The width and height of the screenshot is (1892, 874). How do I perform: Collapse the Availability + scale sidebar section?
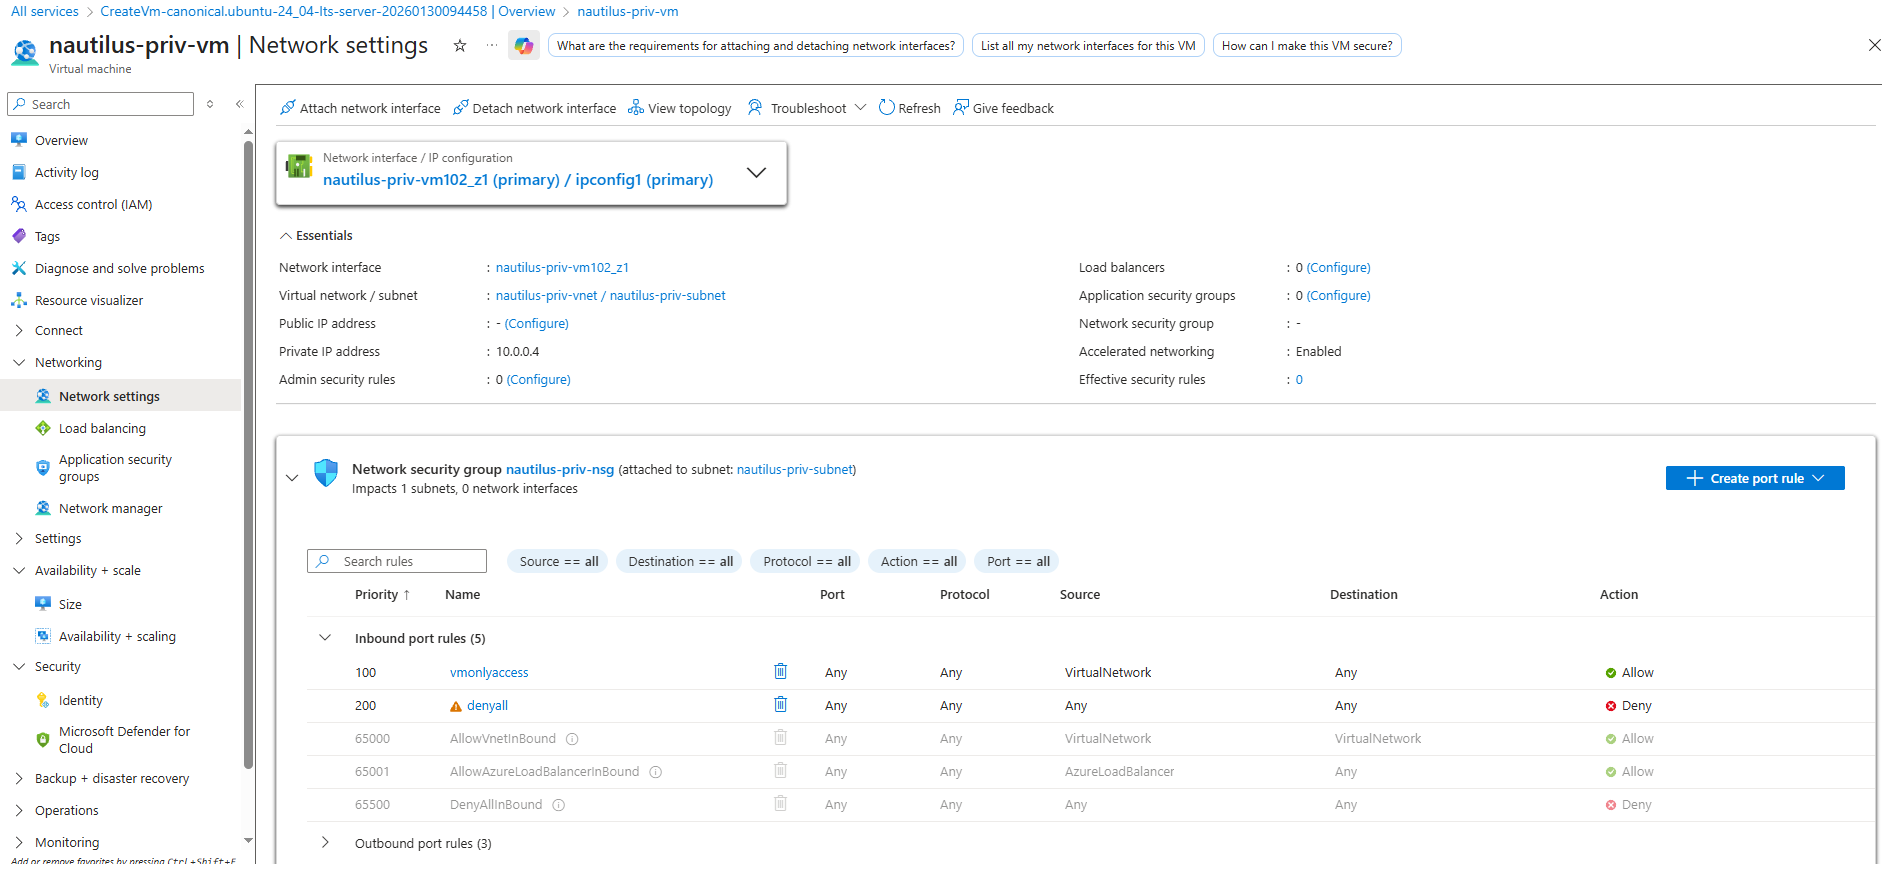19,570
